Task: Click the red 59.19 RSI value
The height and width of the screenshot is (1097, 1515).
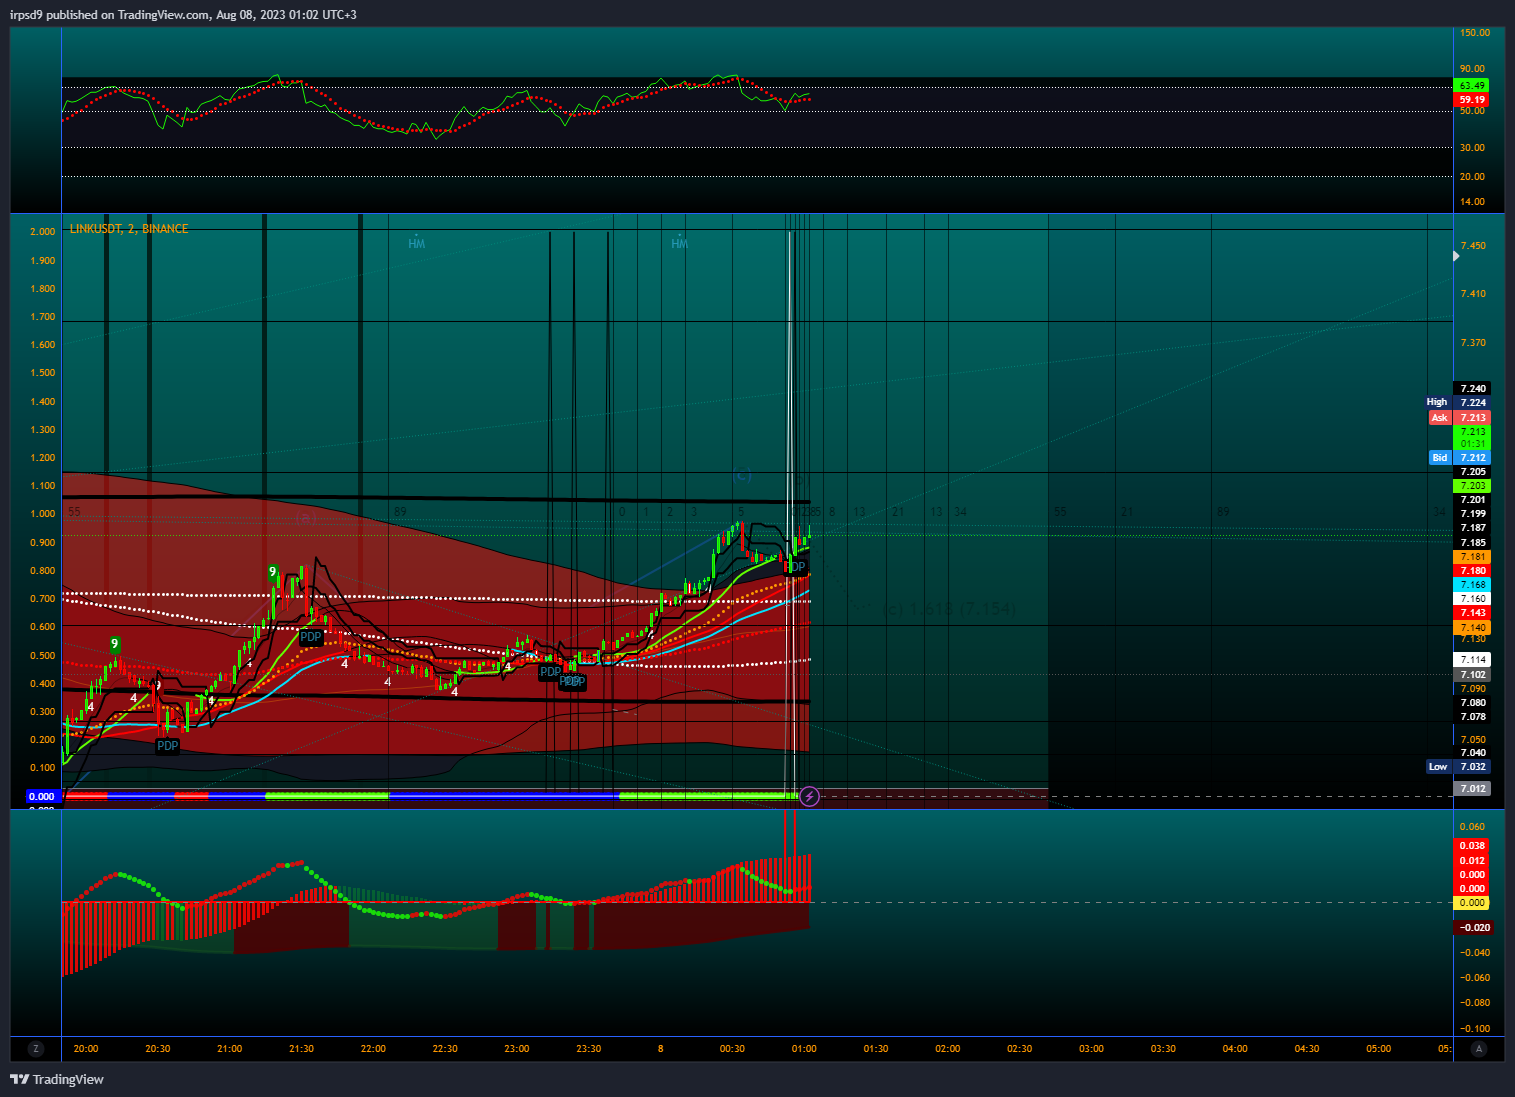Action: (1472, 100)
